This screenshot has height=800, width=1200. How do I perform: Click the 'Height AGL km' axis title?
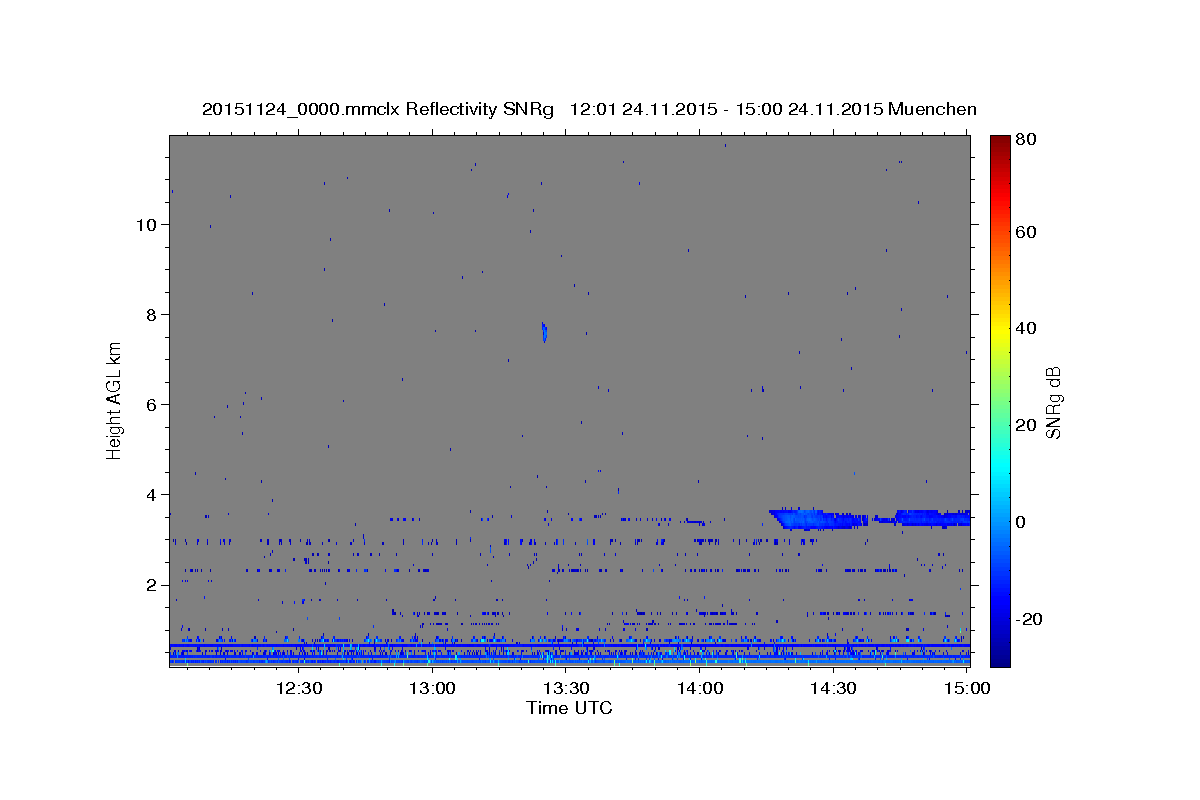[x=115, y=400]
